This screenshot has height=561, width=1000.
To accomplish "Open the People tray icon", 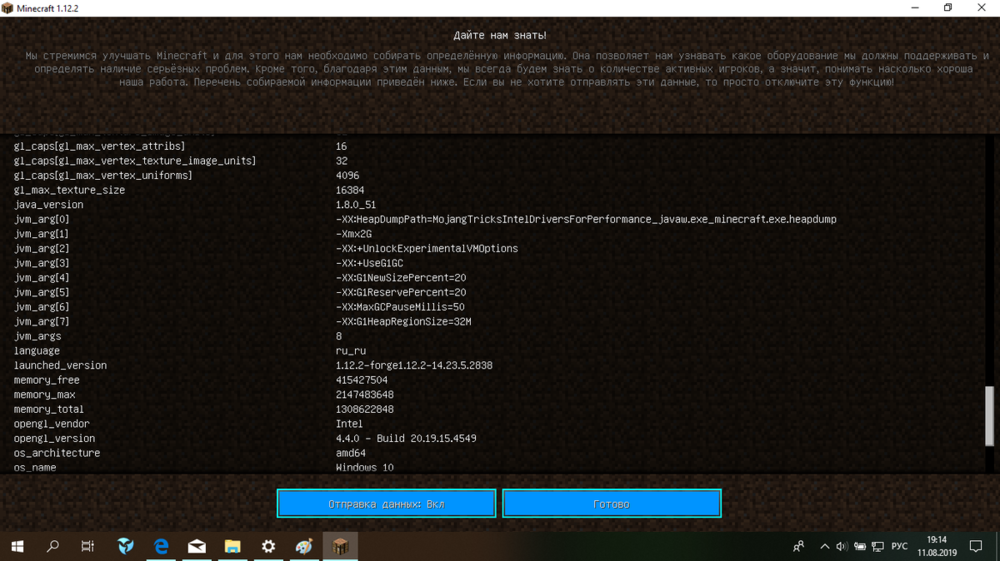I will 798,546.
